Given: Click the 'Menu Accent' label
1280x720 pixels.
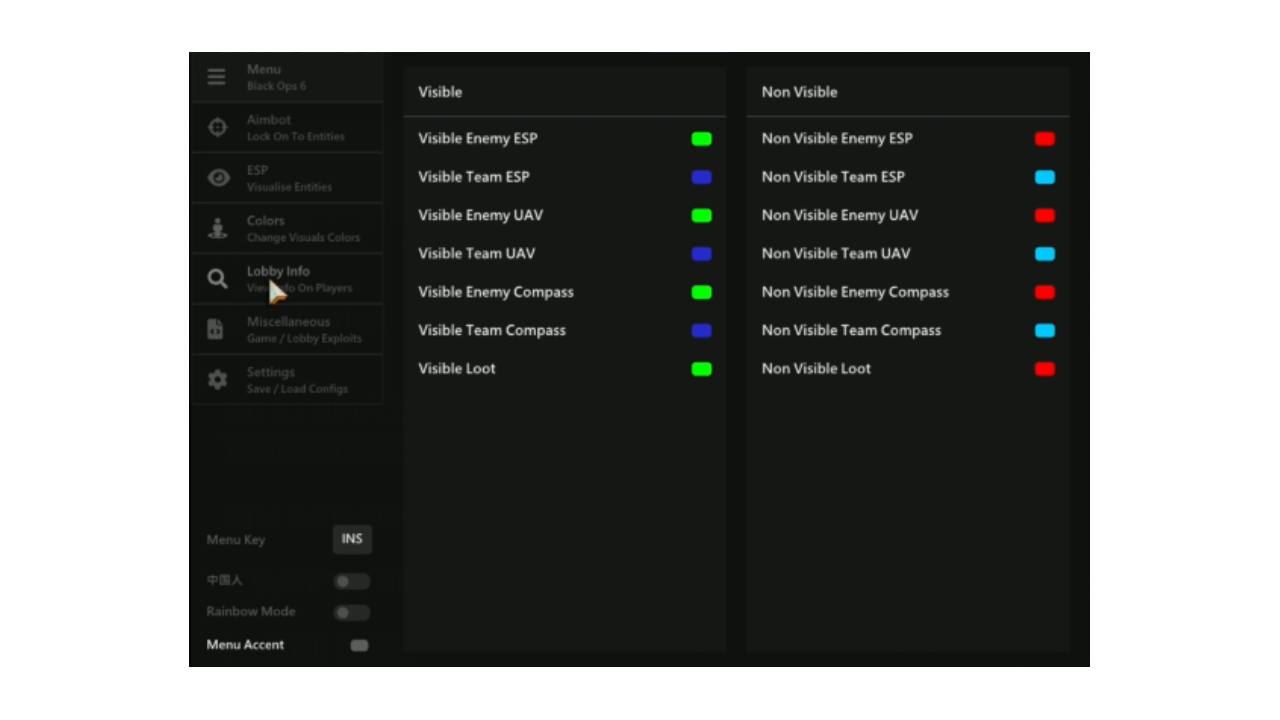Looking at the screenshot, I should [x=245, y=645].
